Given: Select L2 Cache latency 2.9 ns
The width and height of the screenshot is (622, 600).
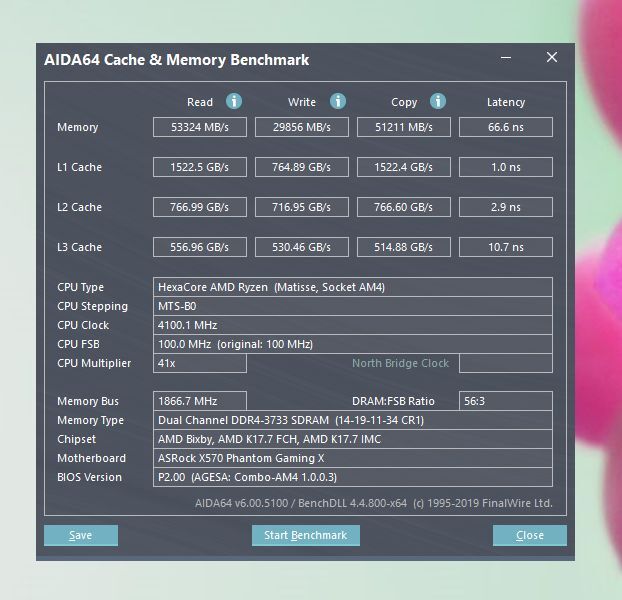Looking at the screenshot, I should click(506, 207).
